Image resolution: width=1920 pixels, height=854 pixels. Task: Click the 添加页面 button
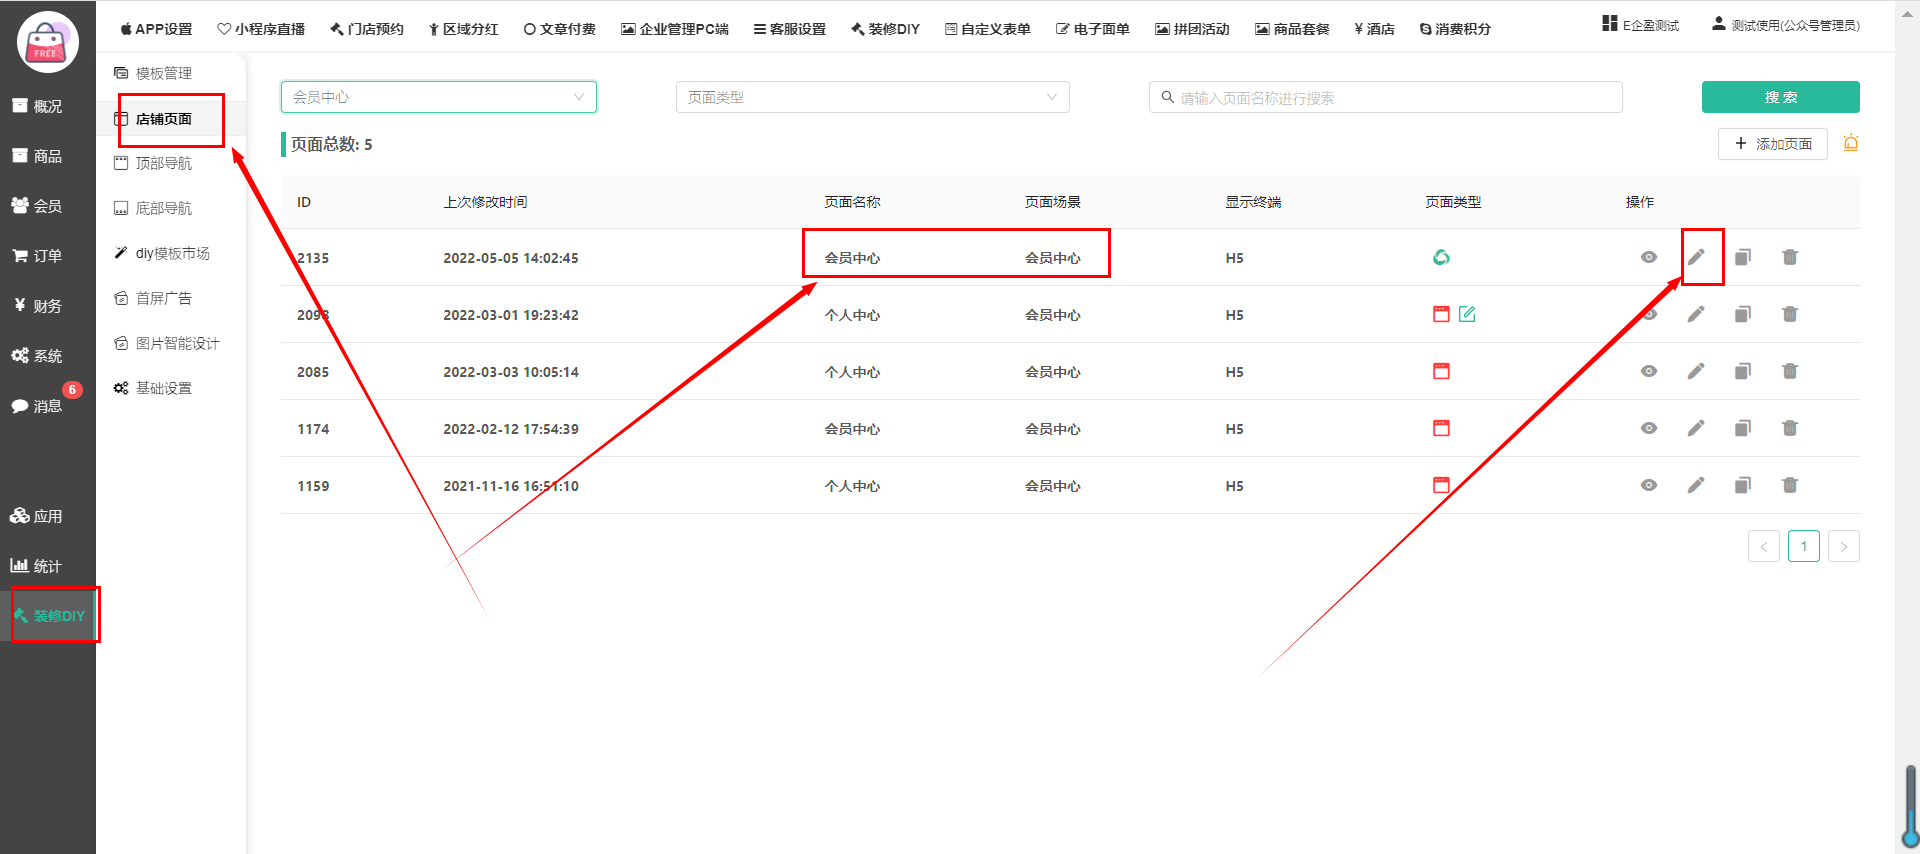pyautogui.click(x=1772, y=144)
